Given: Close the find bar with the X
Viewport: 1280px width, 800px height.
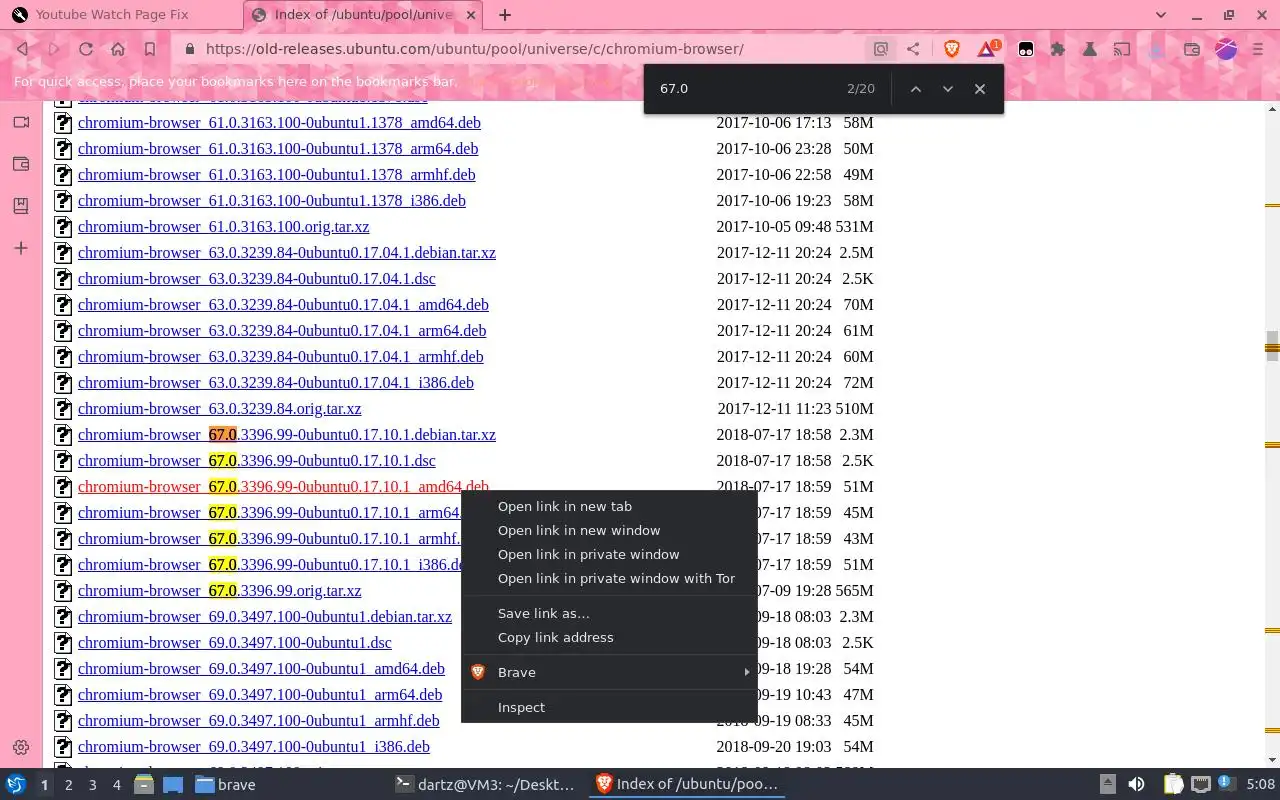Looking at the screenshot, I should point(980,89).
